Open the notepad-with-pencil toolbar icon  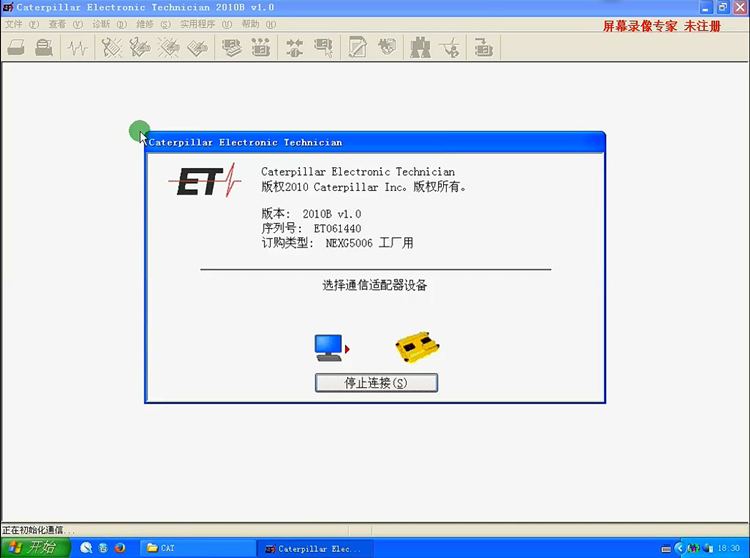tap(357, 48)
